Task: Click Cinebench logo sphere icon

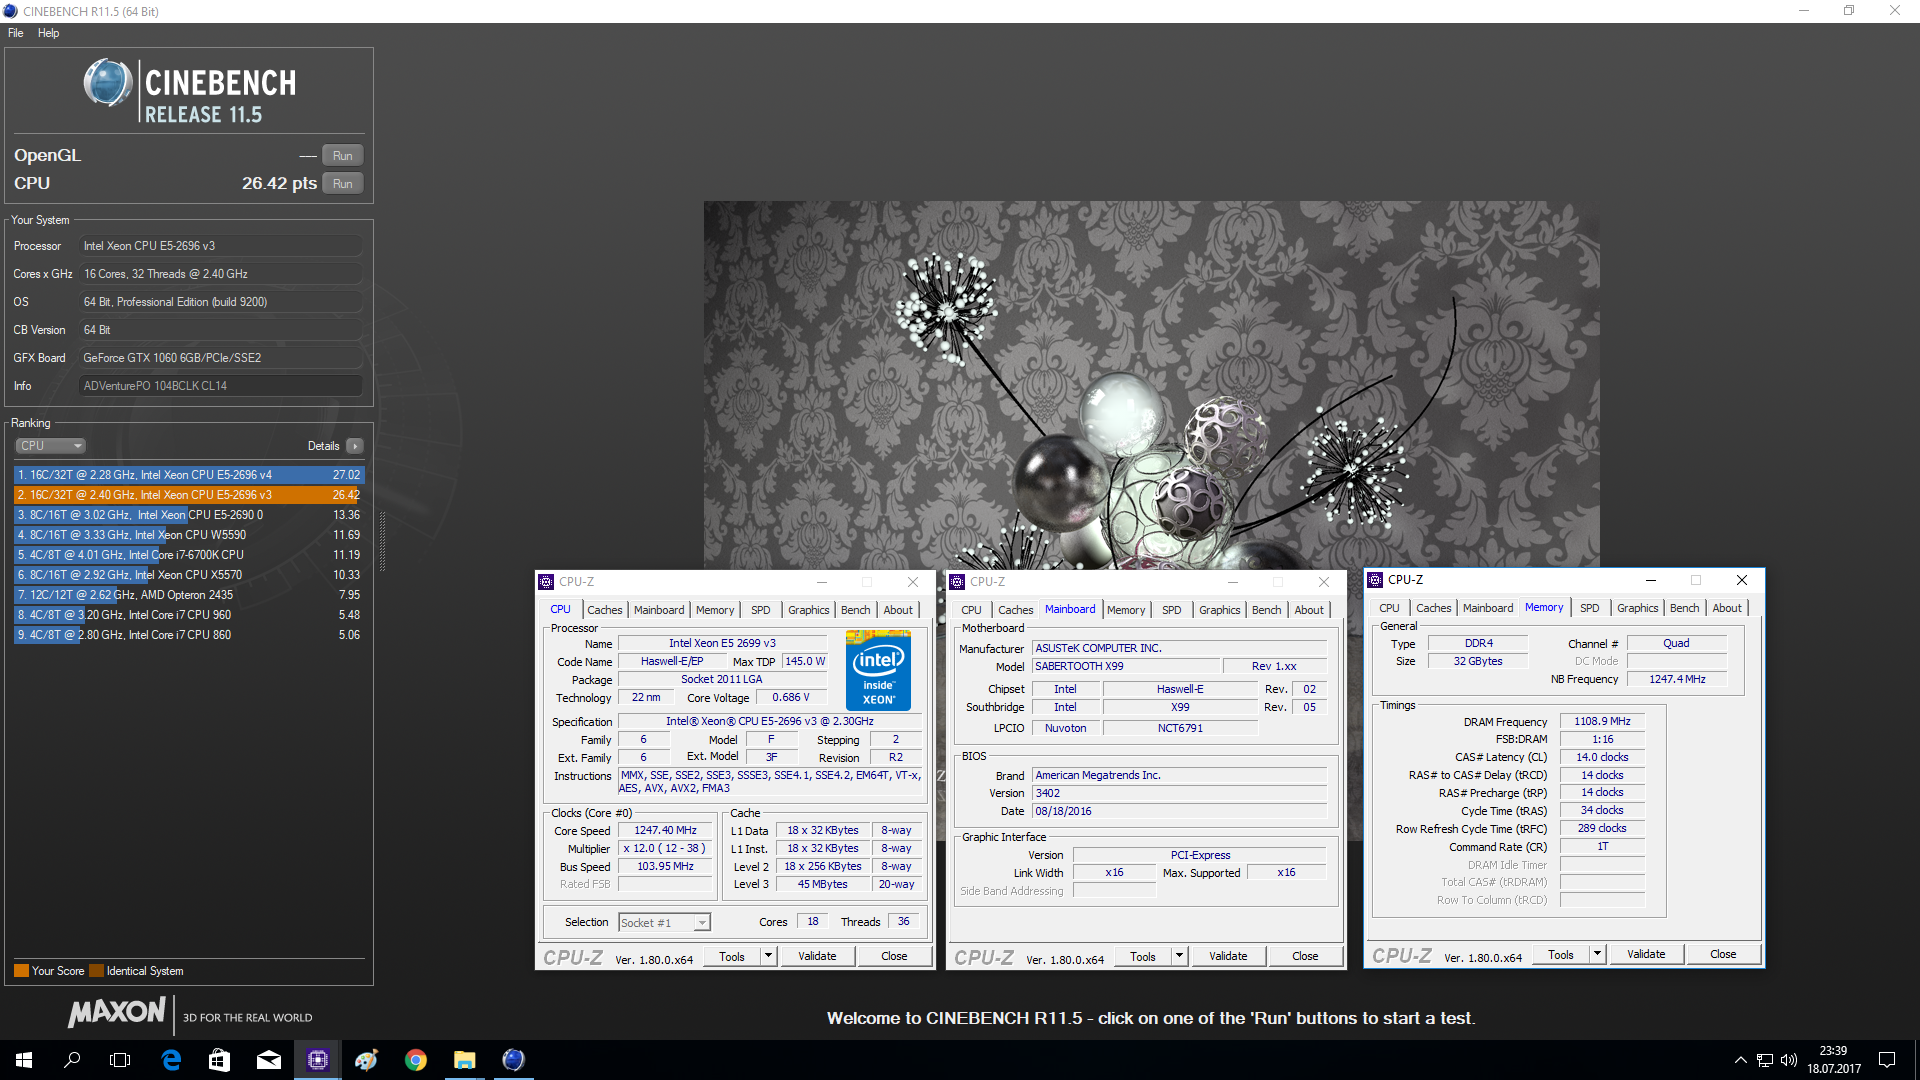Action: (x=107, y=83)
